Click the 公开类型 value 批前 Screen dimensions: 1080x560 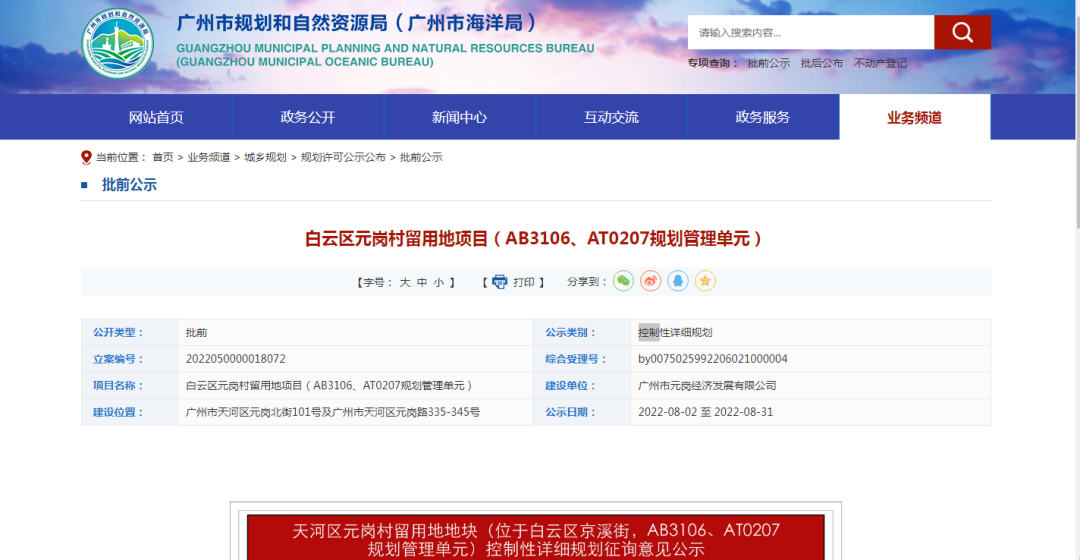196,333
